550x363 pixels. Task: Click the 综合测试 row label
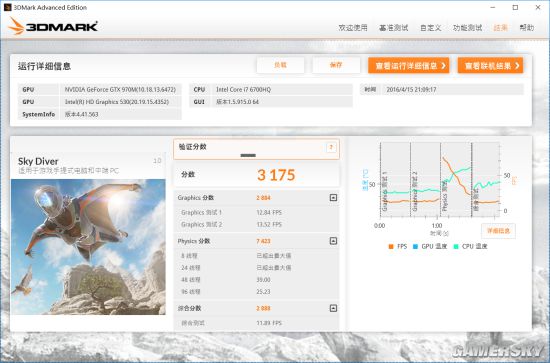point(193,323)
